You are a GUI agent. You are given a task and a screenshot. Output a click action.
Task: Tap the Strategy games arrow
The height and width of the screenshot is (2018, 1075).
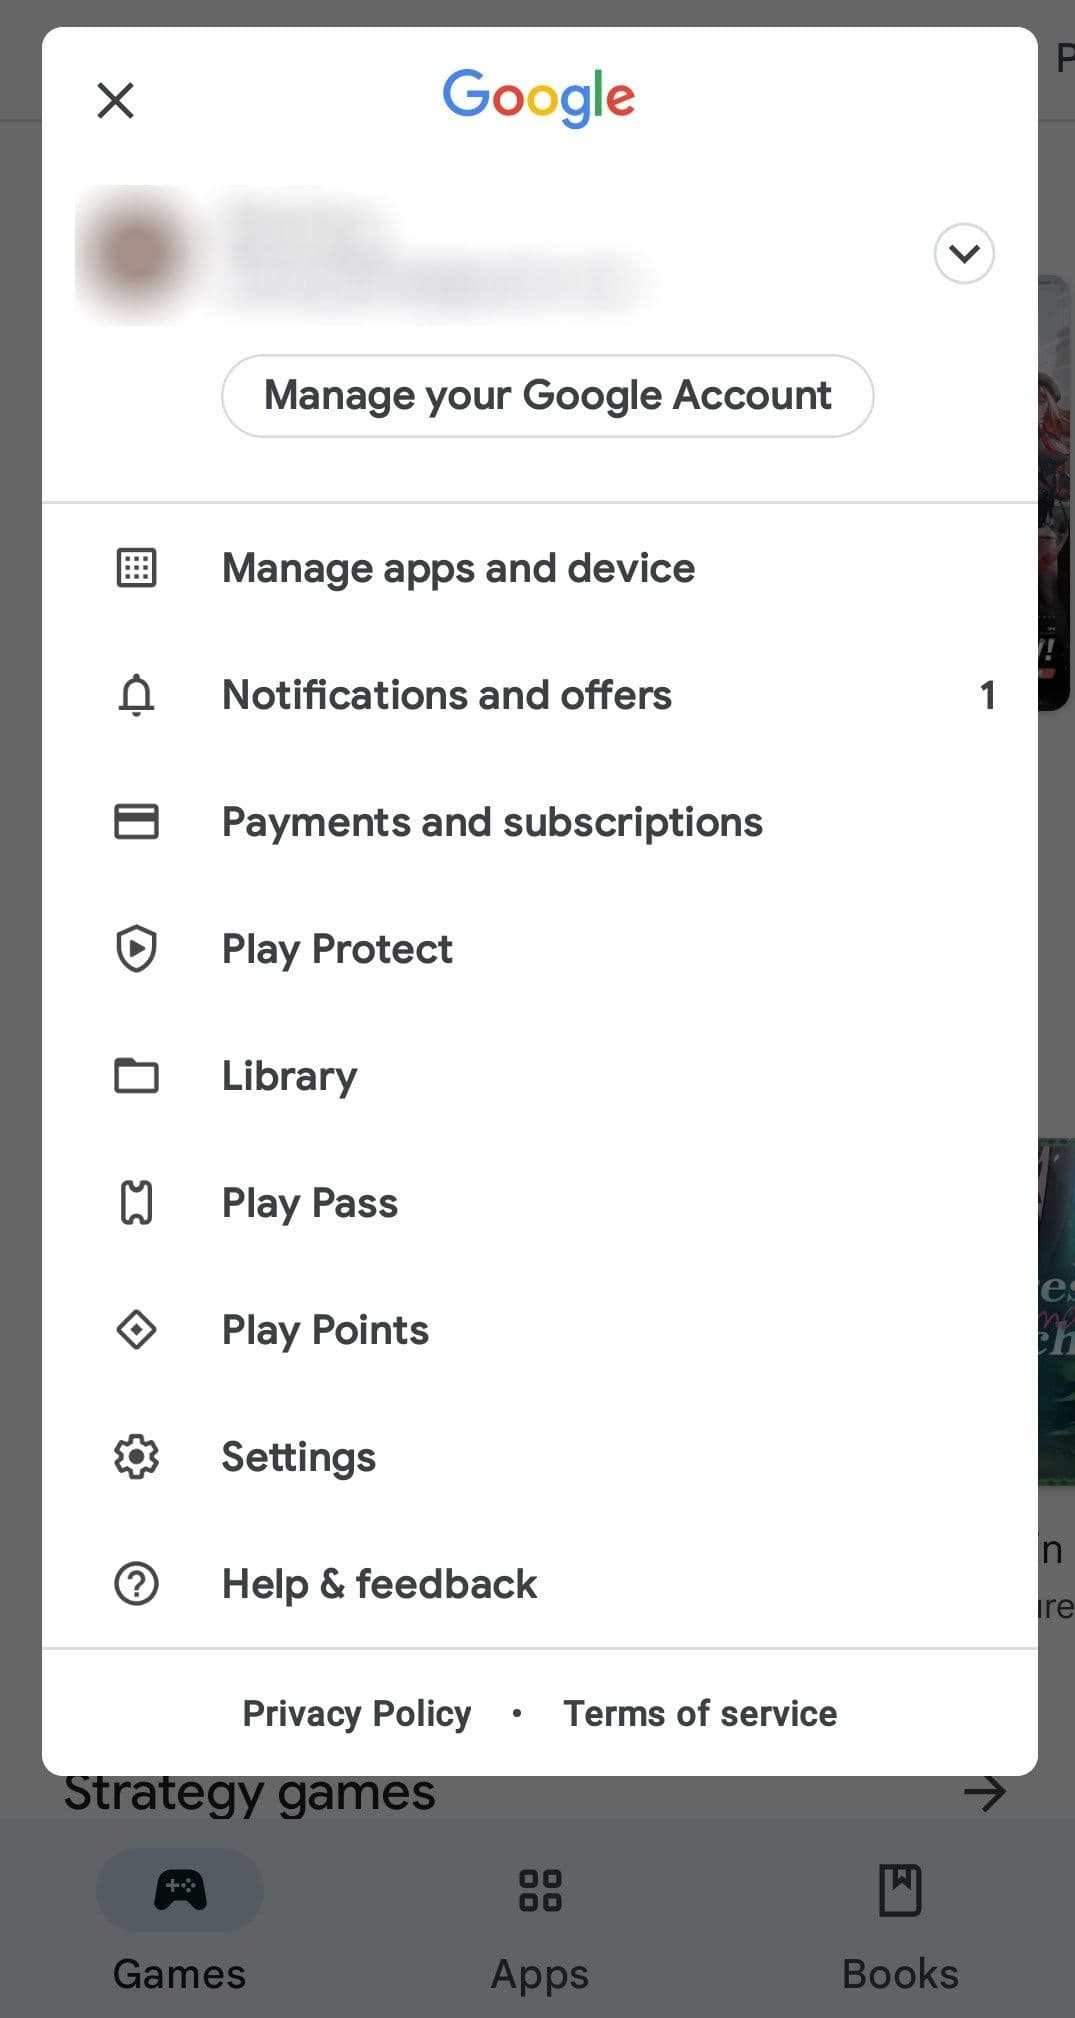pyautogui.click(x=985, y=1794)
